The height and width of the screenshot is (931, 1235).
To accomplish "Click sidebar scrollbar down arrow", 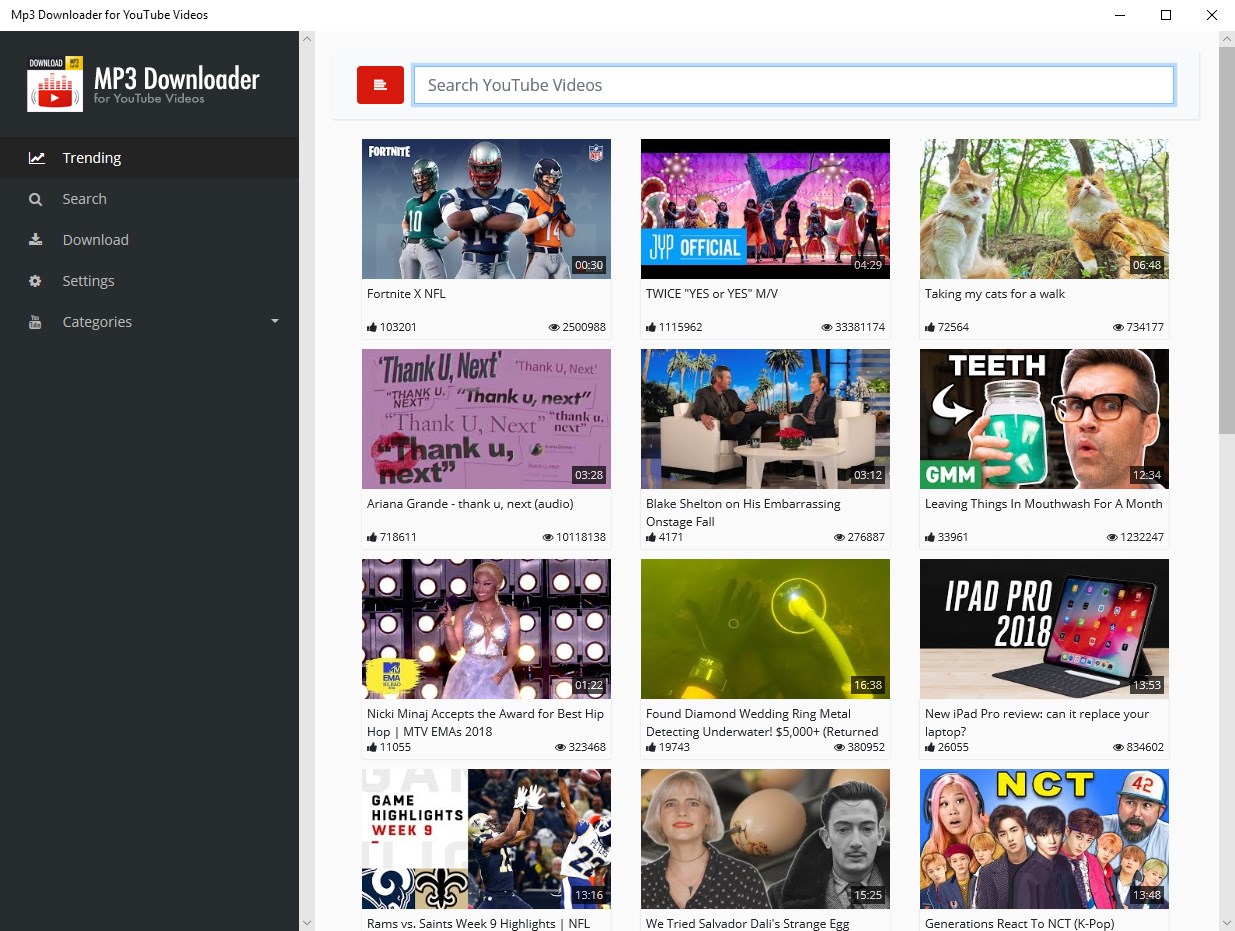I will 307,922.
